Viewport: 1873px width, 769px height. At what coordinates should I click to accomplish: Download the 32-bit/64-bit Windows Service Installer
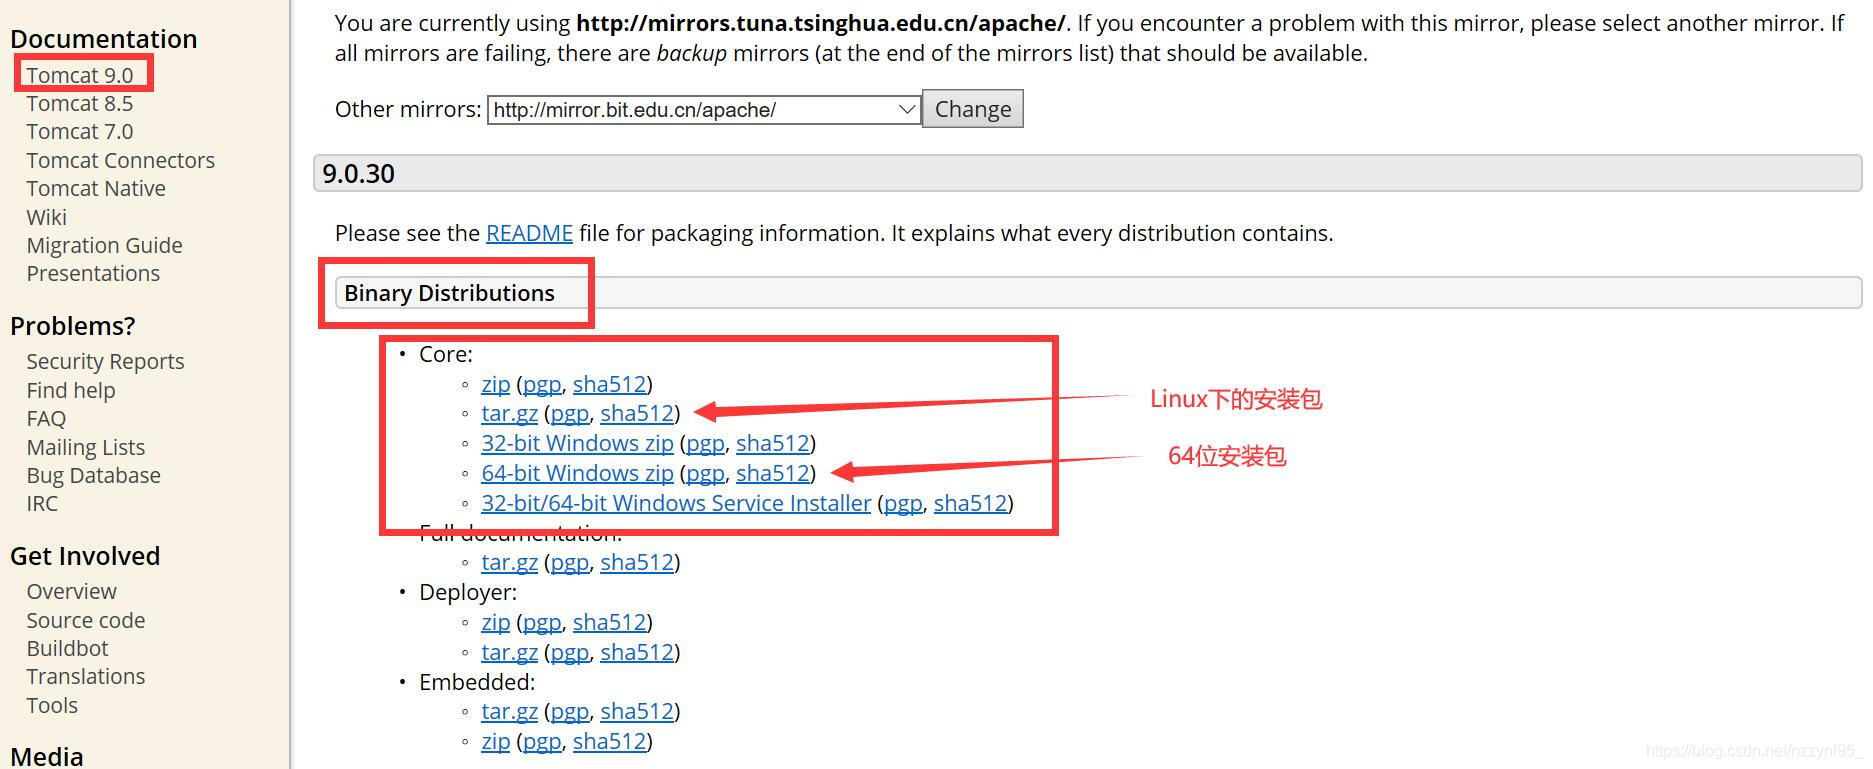676,503
